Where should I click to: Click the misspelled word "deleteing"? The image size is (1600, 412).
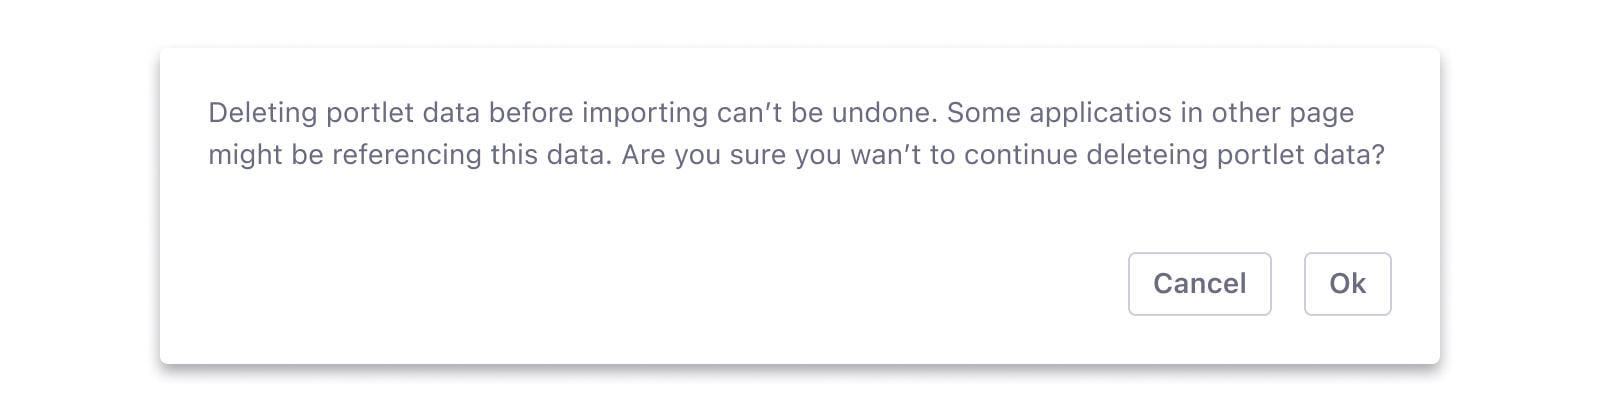click(x=1146, y=155)
